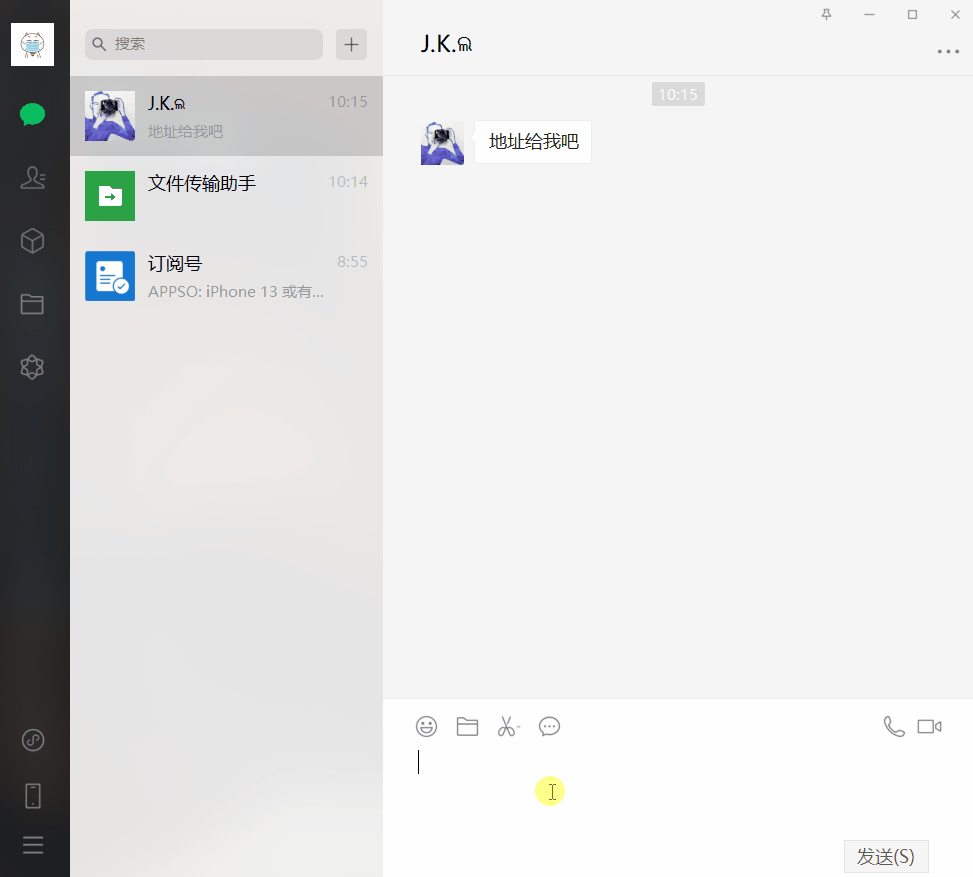Open the emoji picker
The height and width of the screenshot is (877, 973).
click(x=427, y=726)
